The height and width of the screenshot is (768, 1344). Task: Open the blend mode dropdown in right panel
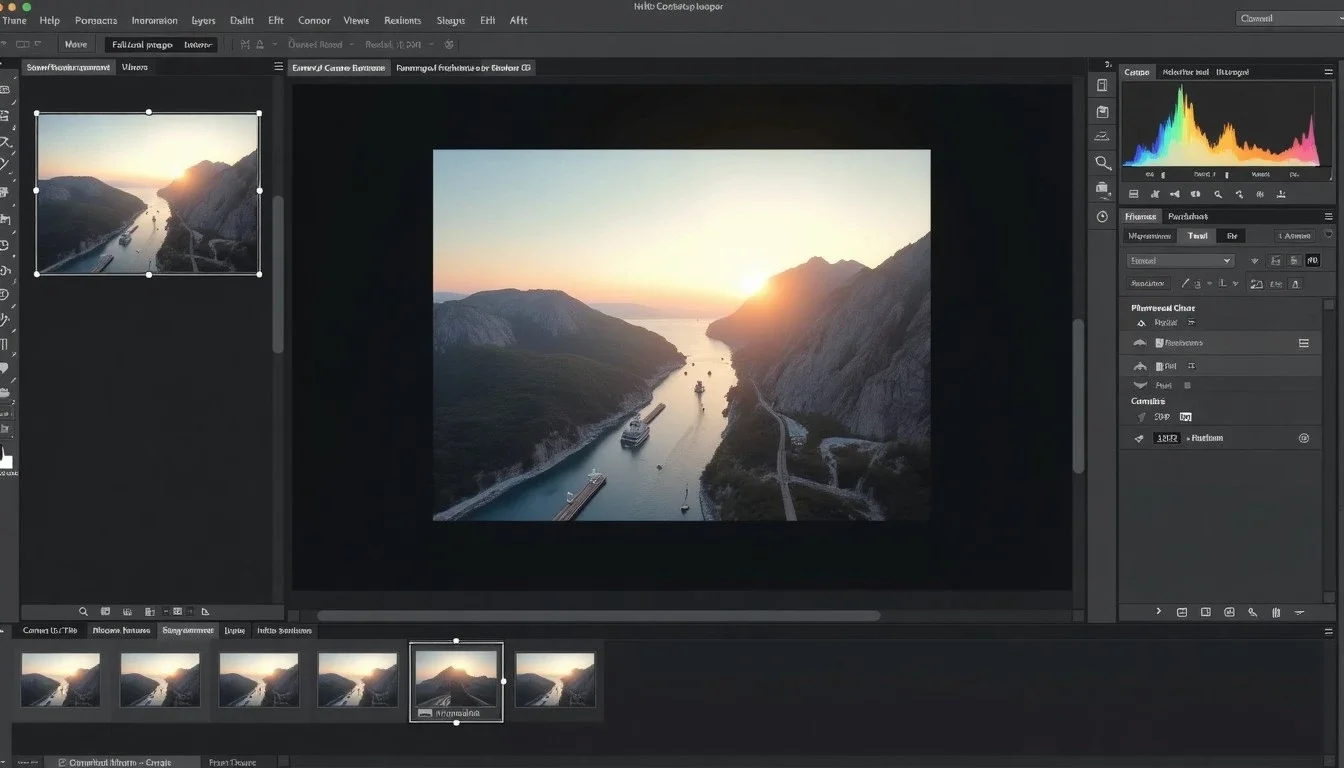[1181, 261]
